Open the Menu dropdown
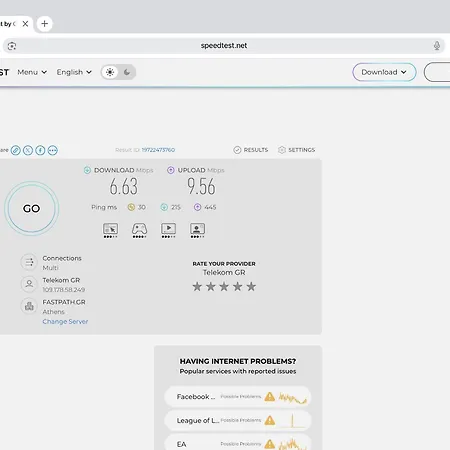 point(32,72)
